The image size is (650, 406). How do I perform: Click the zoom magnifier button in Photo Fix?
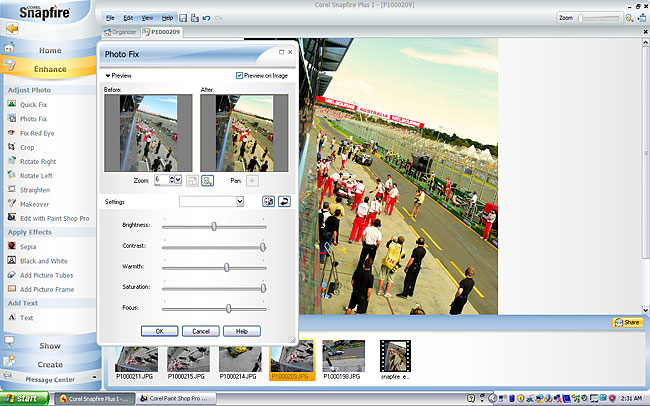click(208, 180)
